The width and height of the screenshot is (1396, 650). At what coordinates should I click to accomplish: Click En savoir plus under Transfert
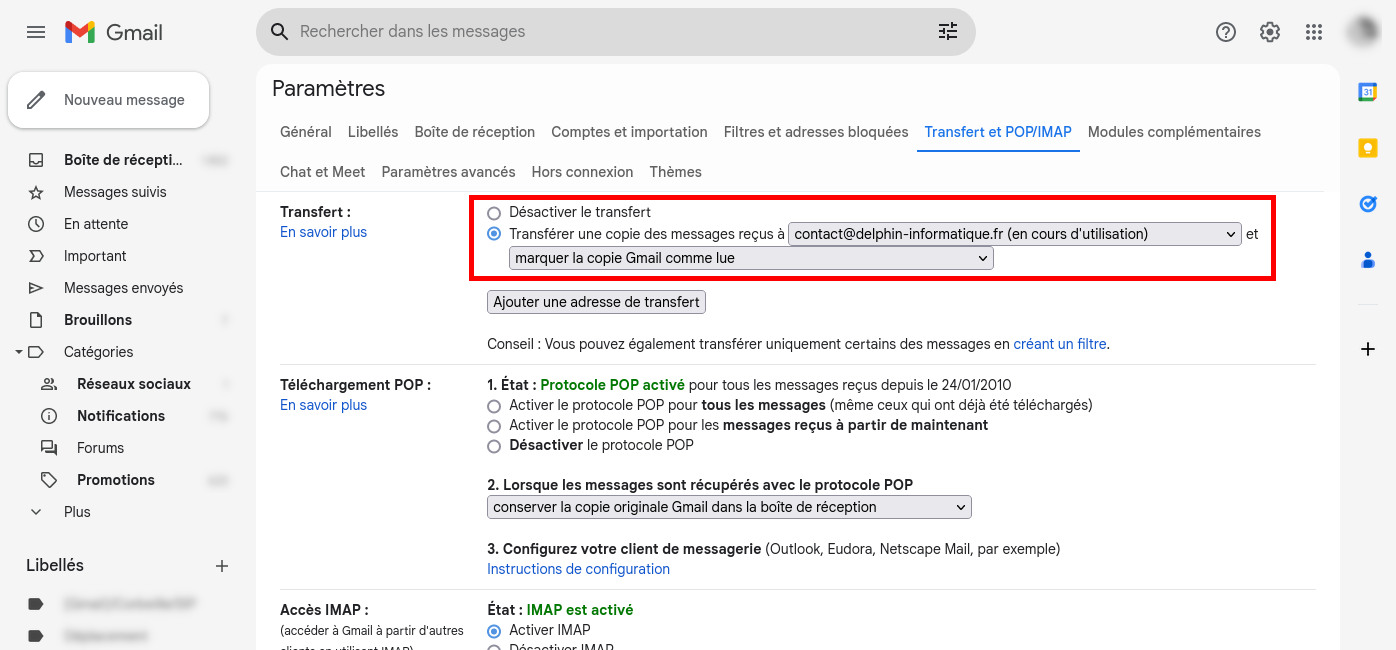pyautogui.click(x=323, y=232)
